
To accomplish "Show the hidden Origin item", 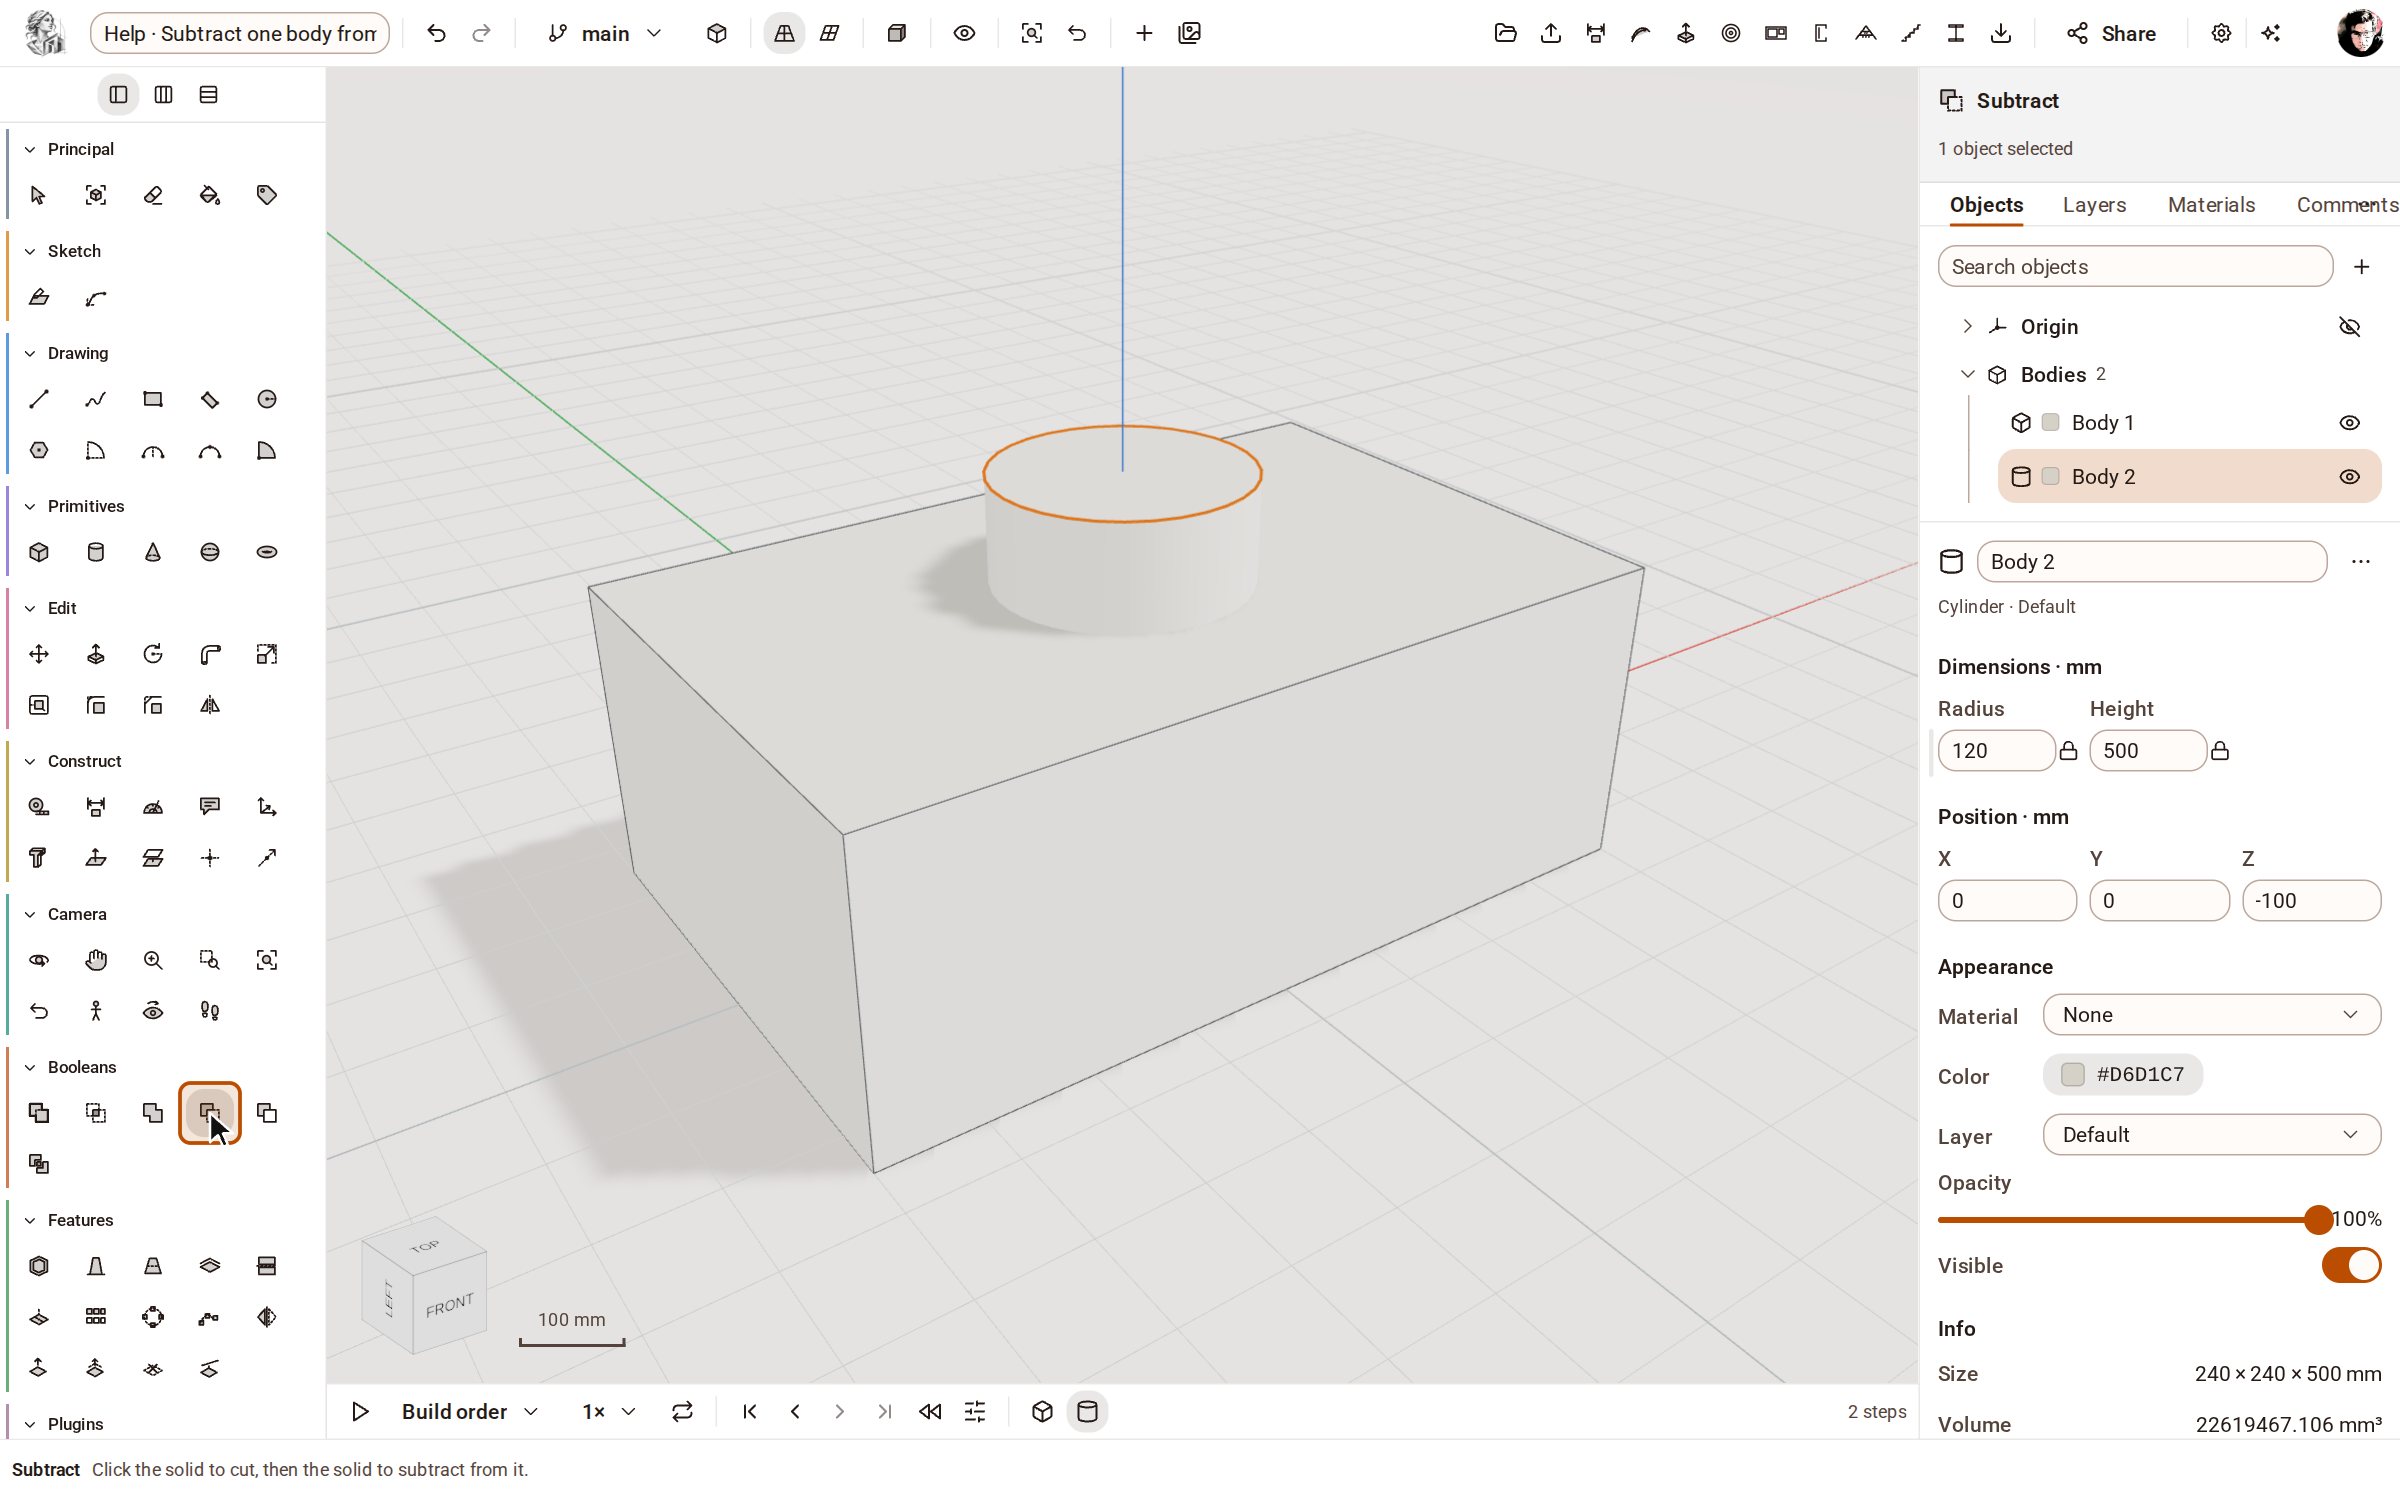I will (2349, 327).
